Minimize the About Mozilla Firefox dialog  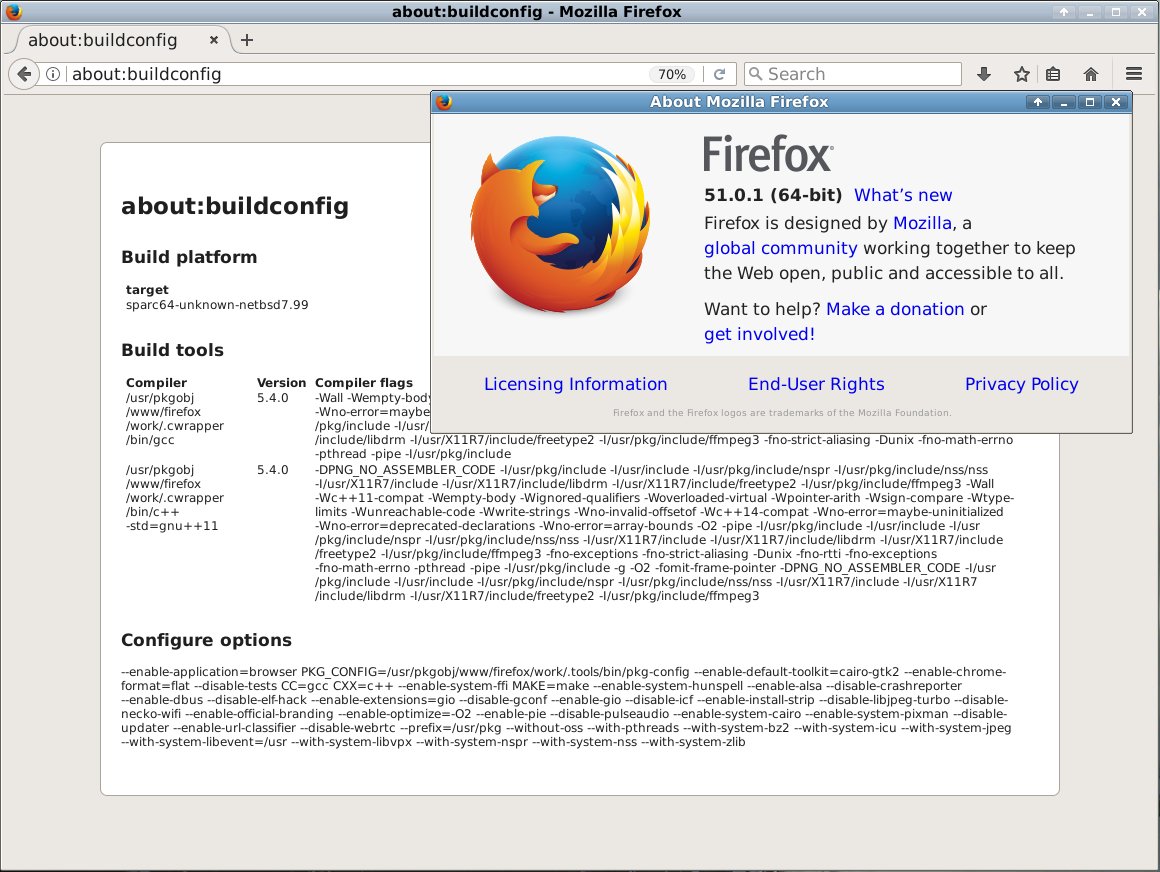1064,102
